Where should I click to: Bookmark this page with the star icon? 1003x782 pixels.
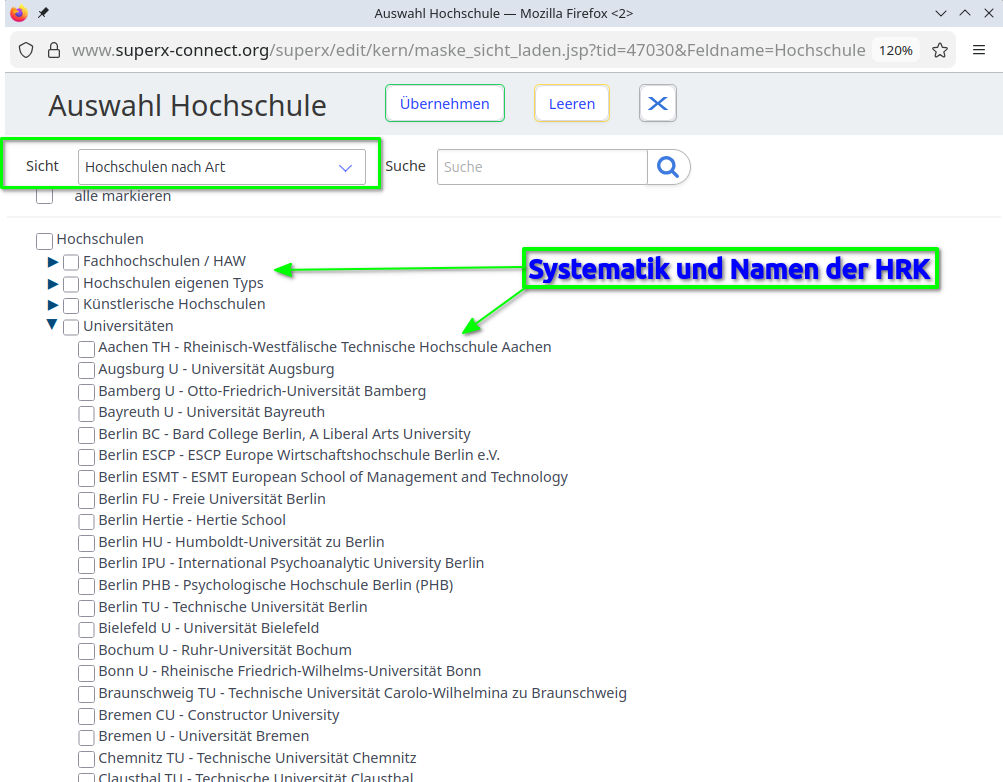click(x=940, y=50)
